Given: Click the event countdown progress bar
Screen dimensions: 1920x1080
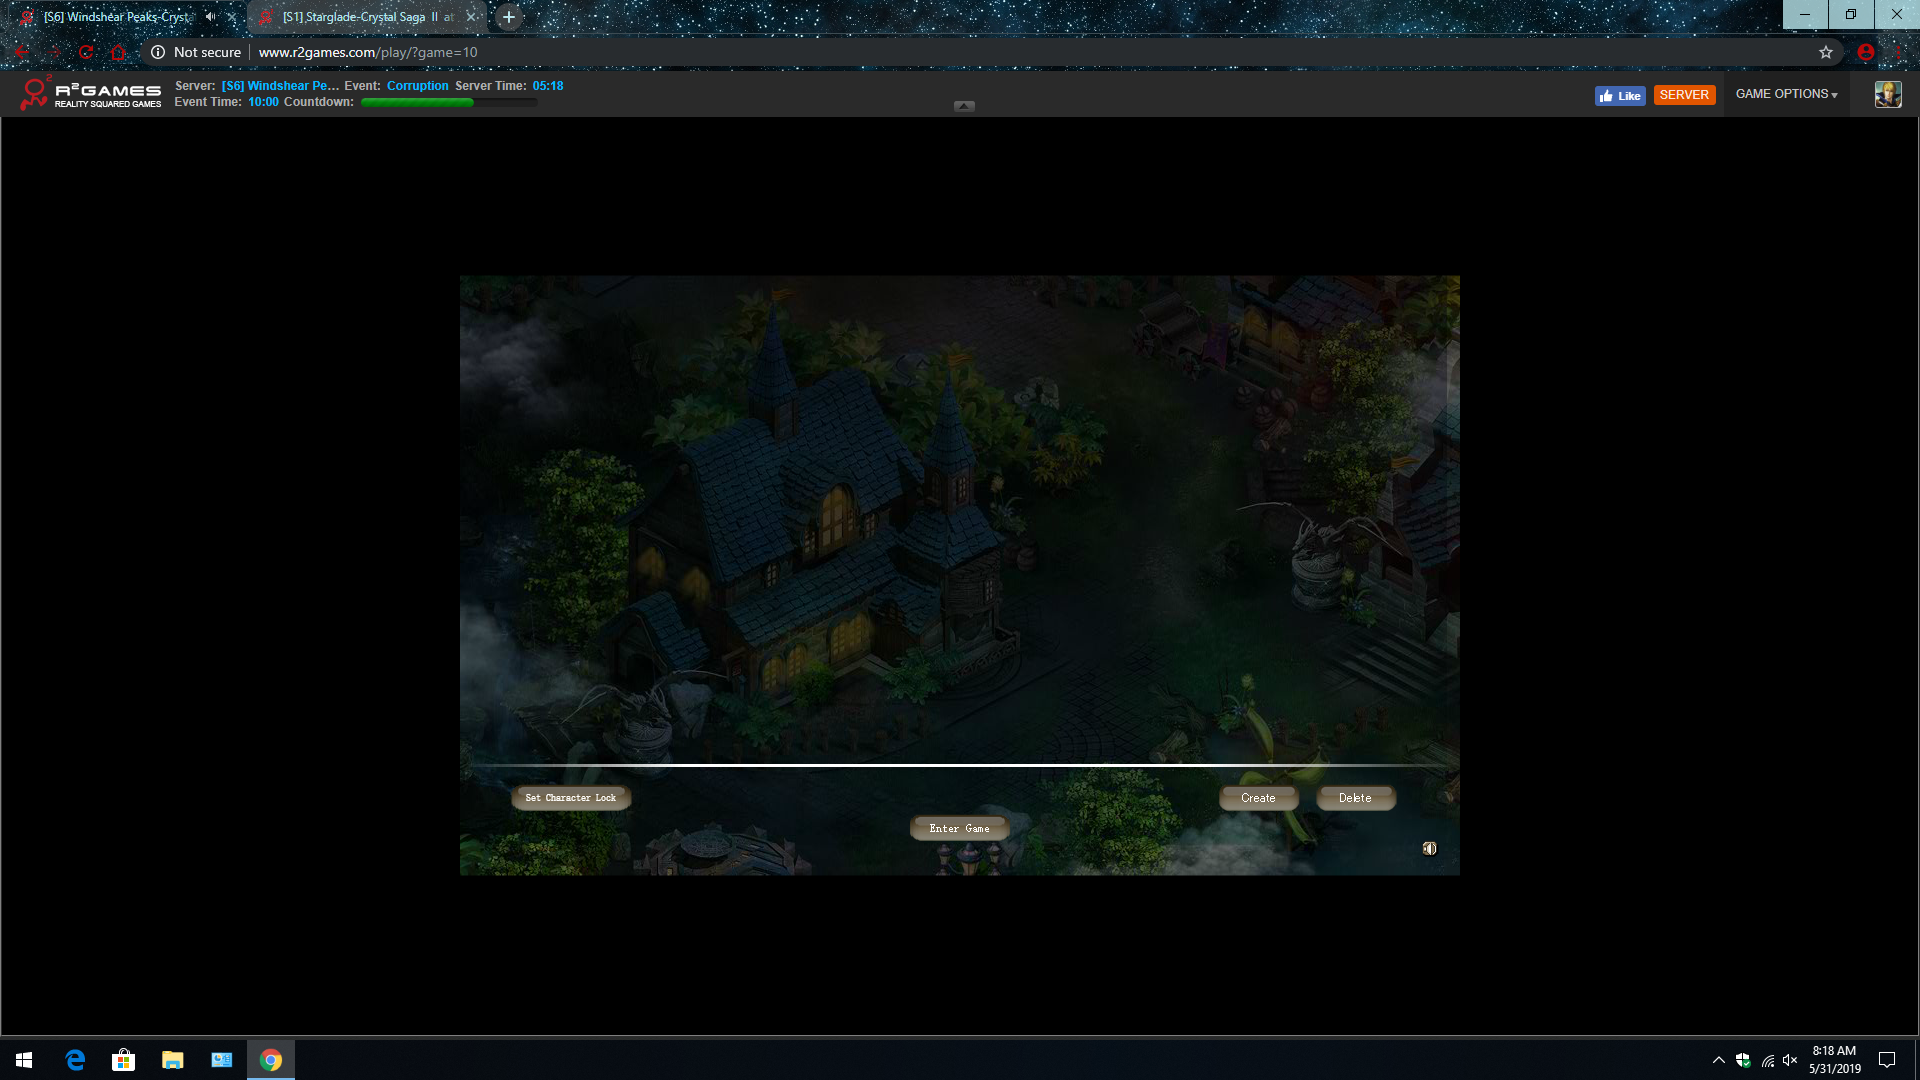Looking at the screenshot, I should coord(449,102).
